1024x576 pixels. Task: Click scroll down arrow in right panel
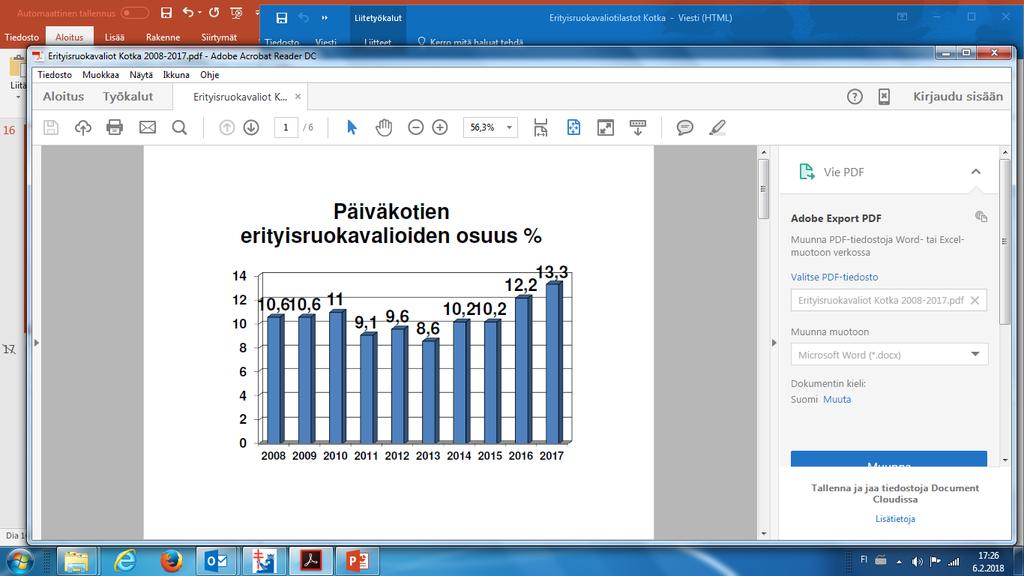pos(1005,460)
